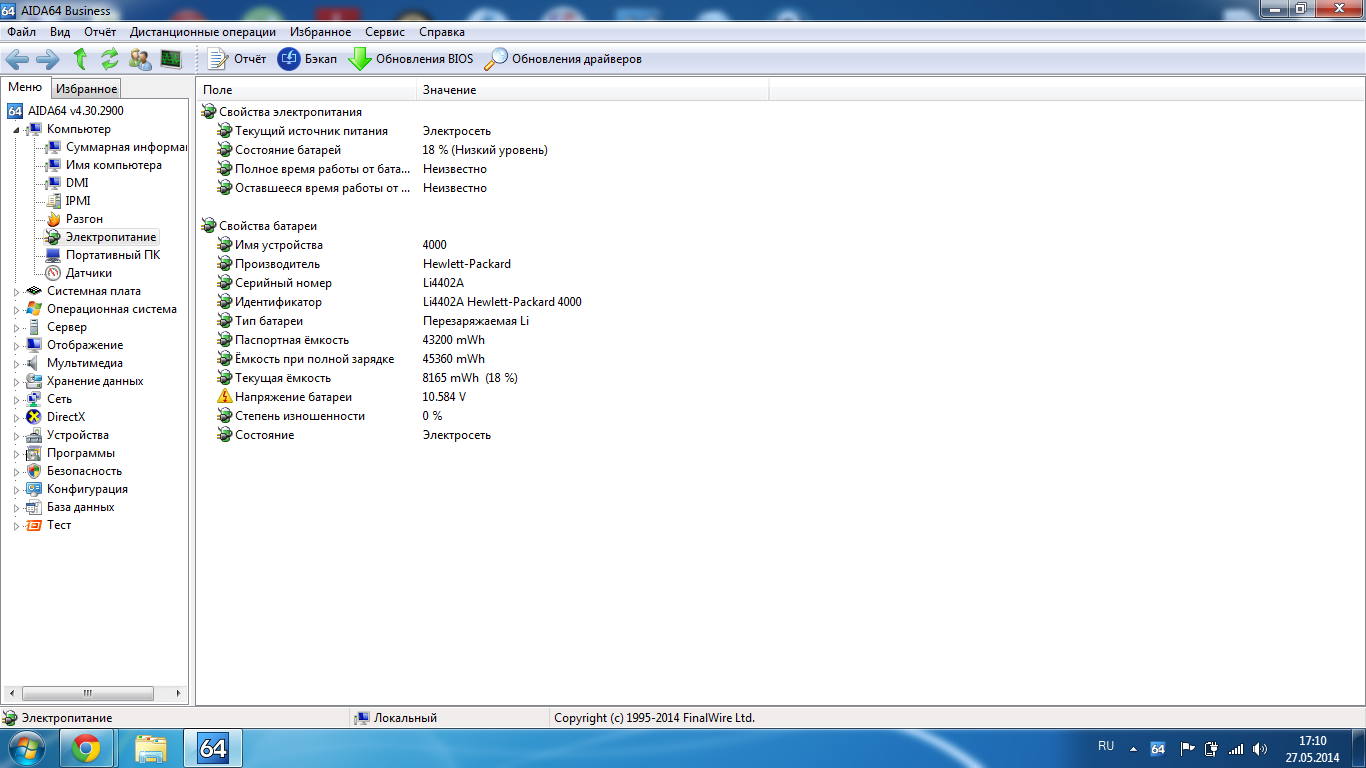Expand the Системная плата node

[x=16, y=292]
